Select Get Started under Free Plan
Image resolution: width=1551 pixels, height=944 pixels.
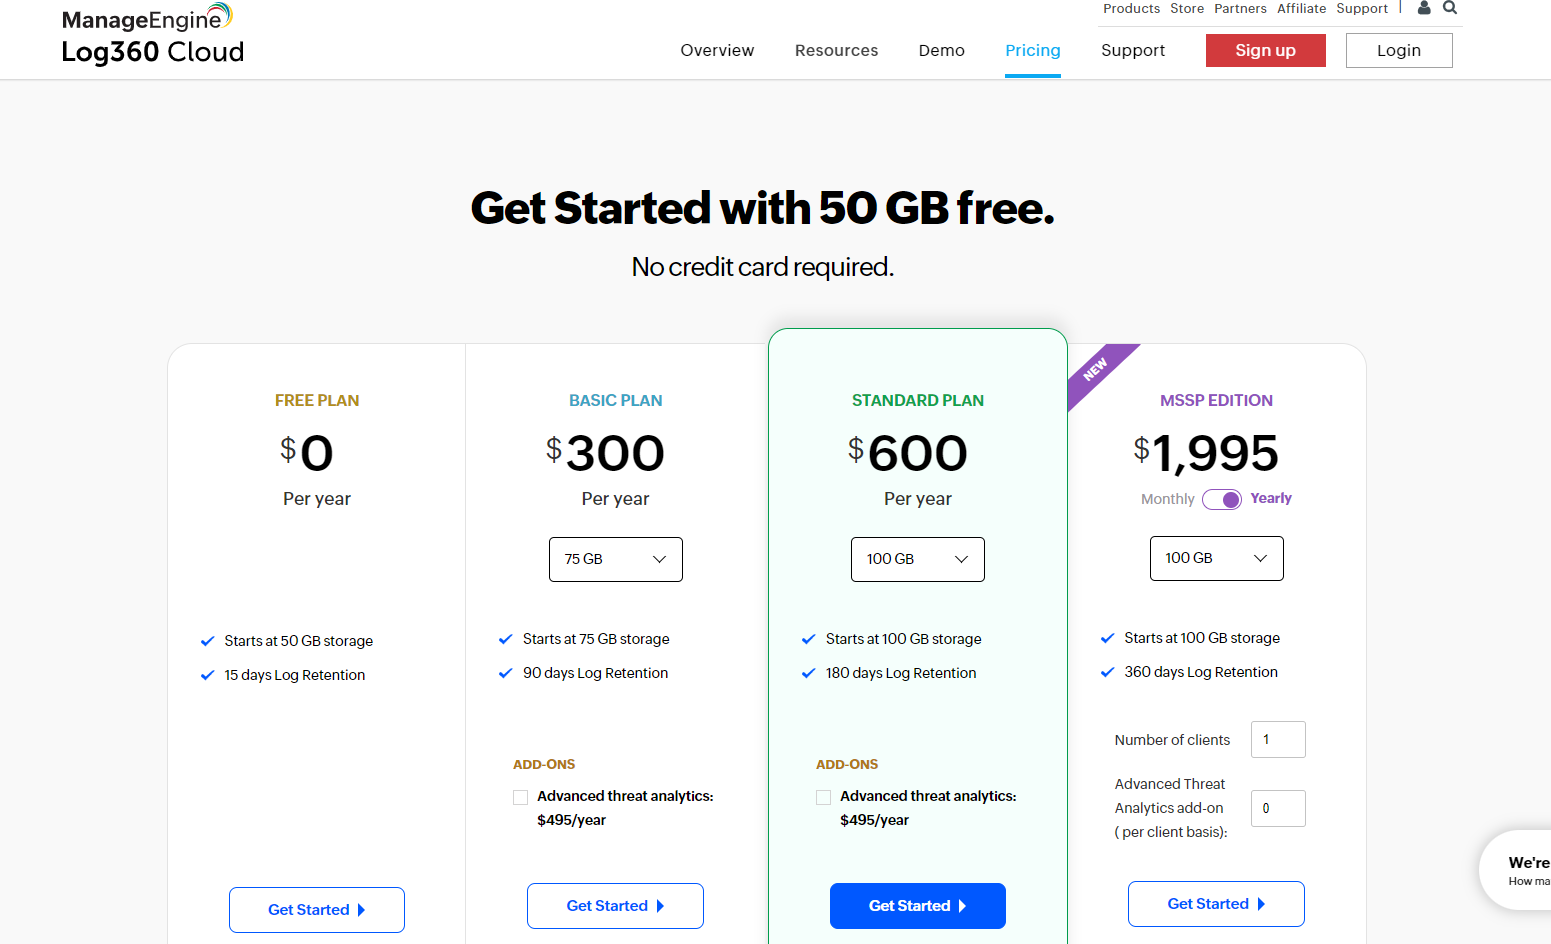click(316, 910)
